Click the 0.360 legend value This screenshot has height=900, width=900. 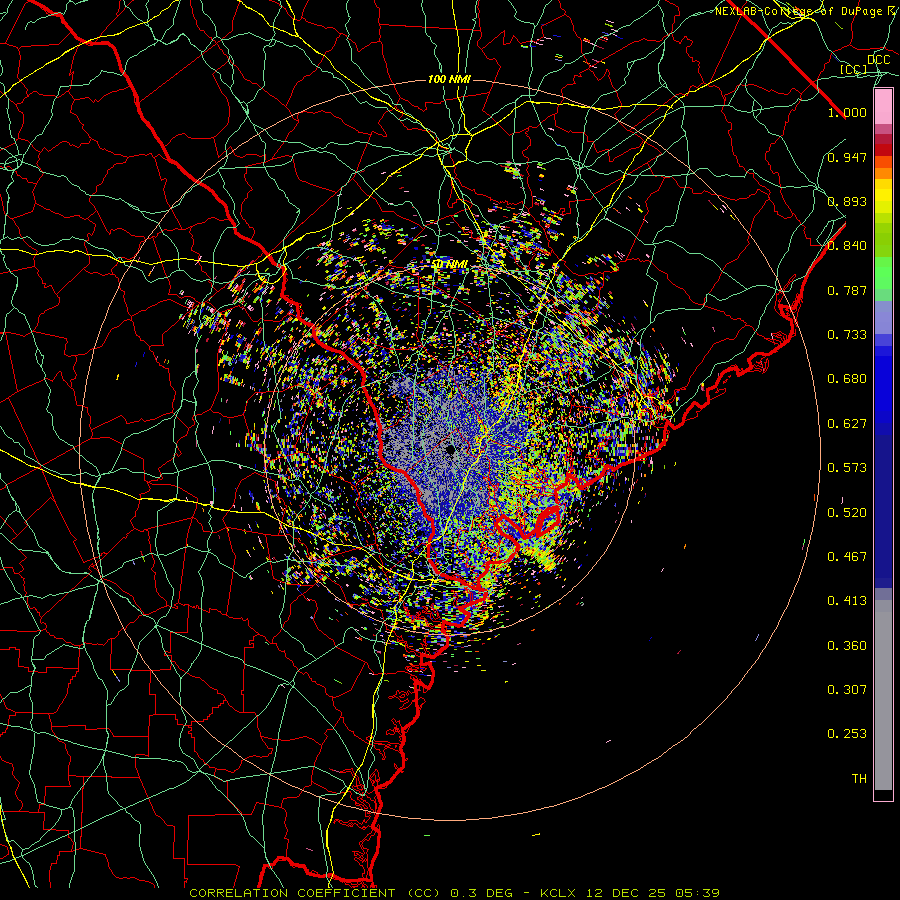coord(847,646)
